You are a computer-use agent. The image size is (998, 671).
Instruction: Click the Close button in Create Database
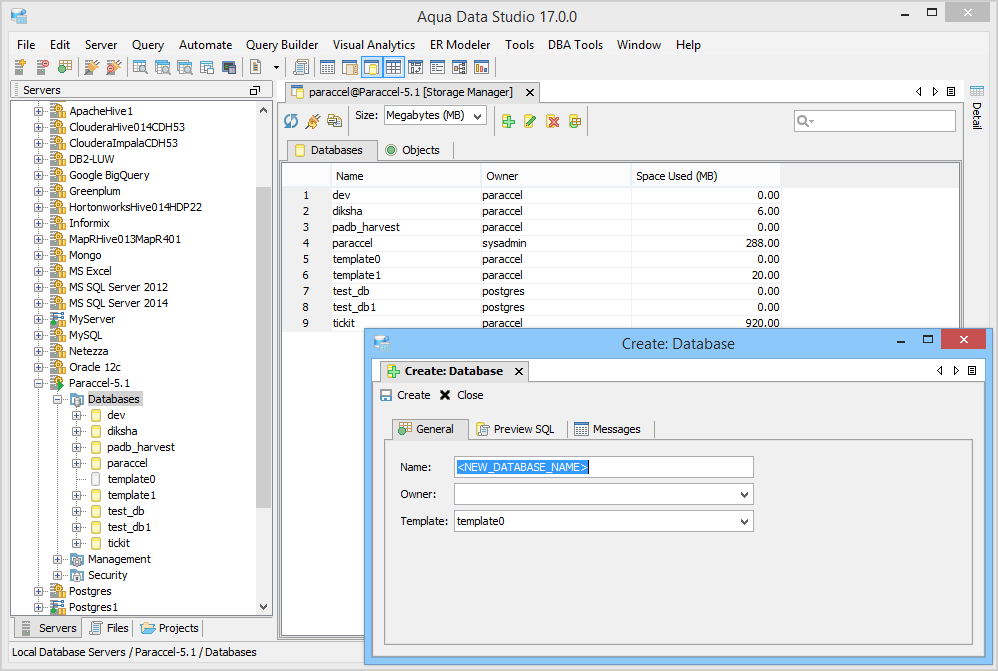[x=461, y=395]
